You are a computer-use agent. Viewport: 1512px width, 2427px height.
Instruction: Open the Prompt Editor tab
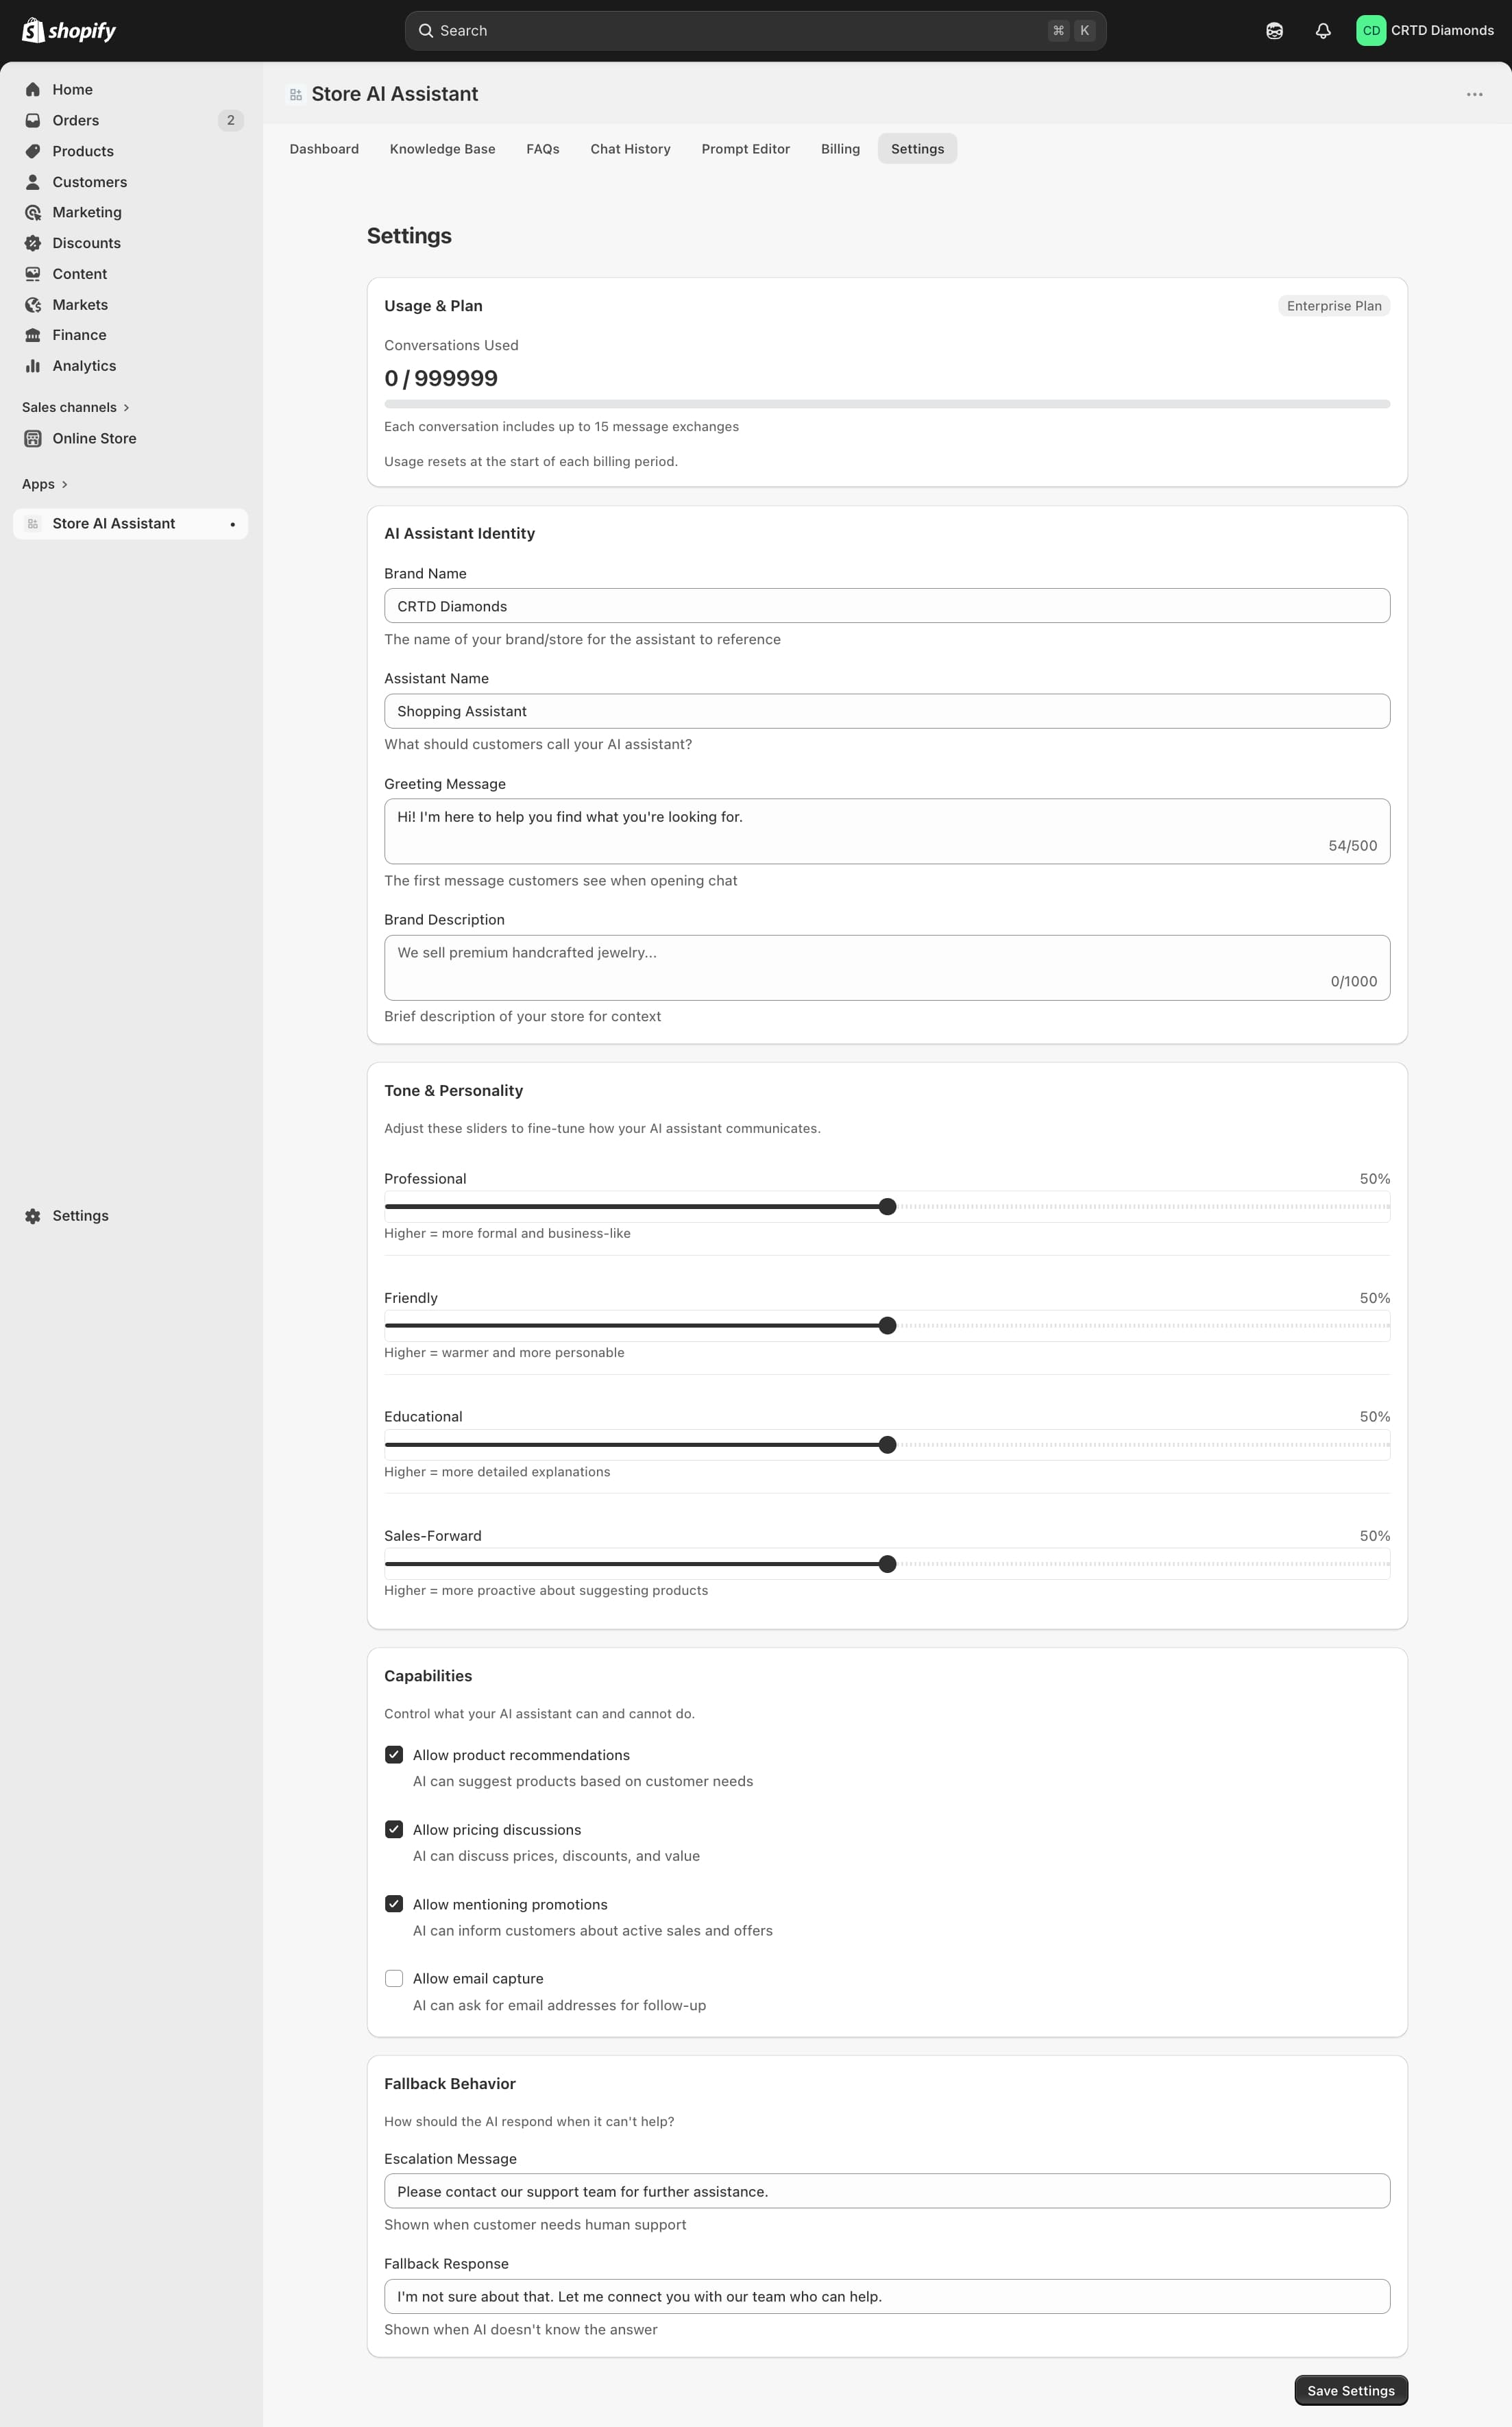click(745, 148)
